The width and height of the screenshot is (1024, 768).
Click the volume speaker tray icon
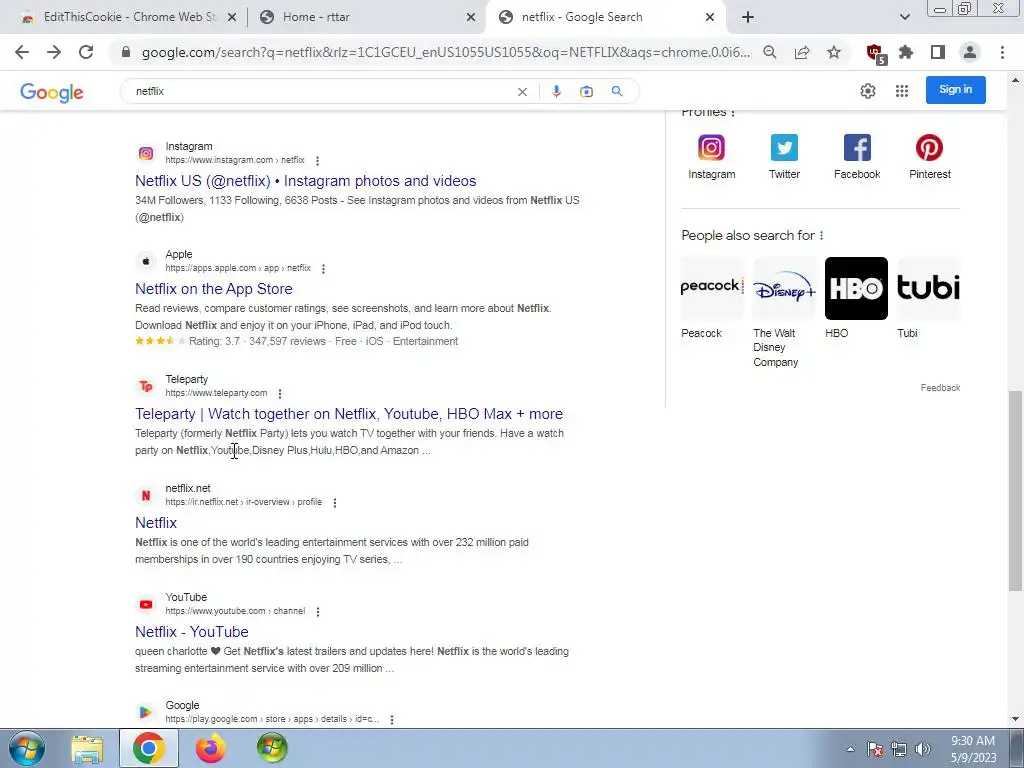[x=922, y=749]
